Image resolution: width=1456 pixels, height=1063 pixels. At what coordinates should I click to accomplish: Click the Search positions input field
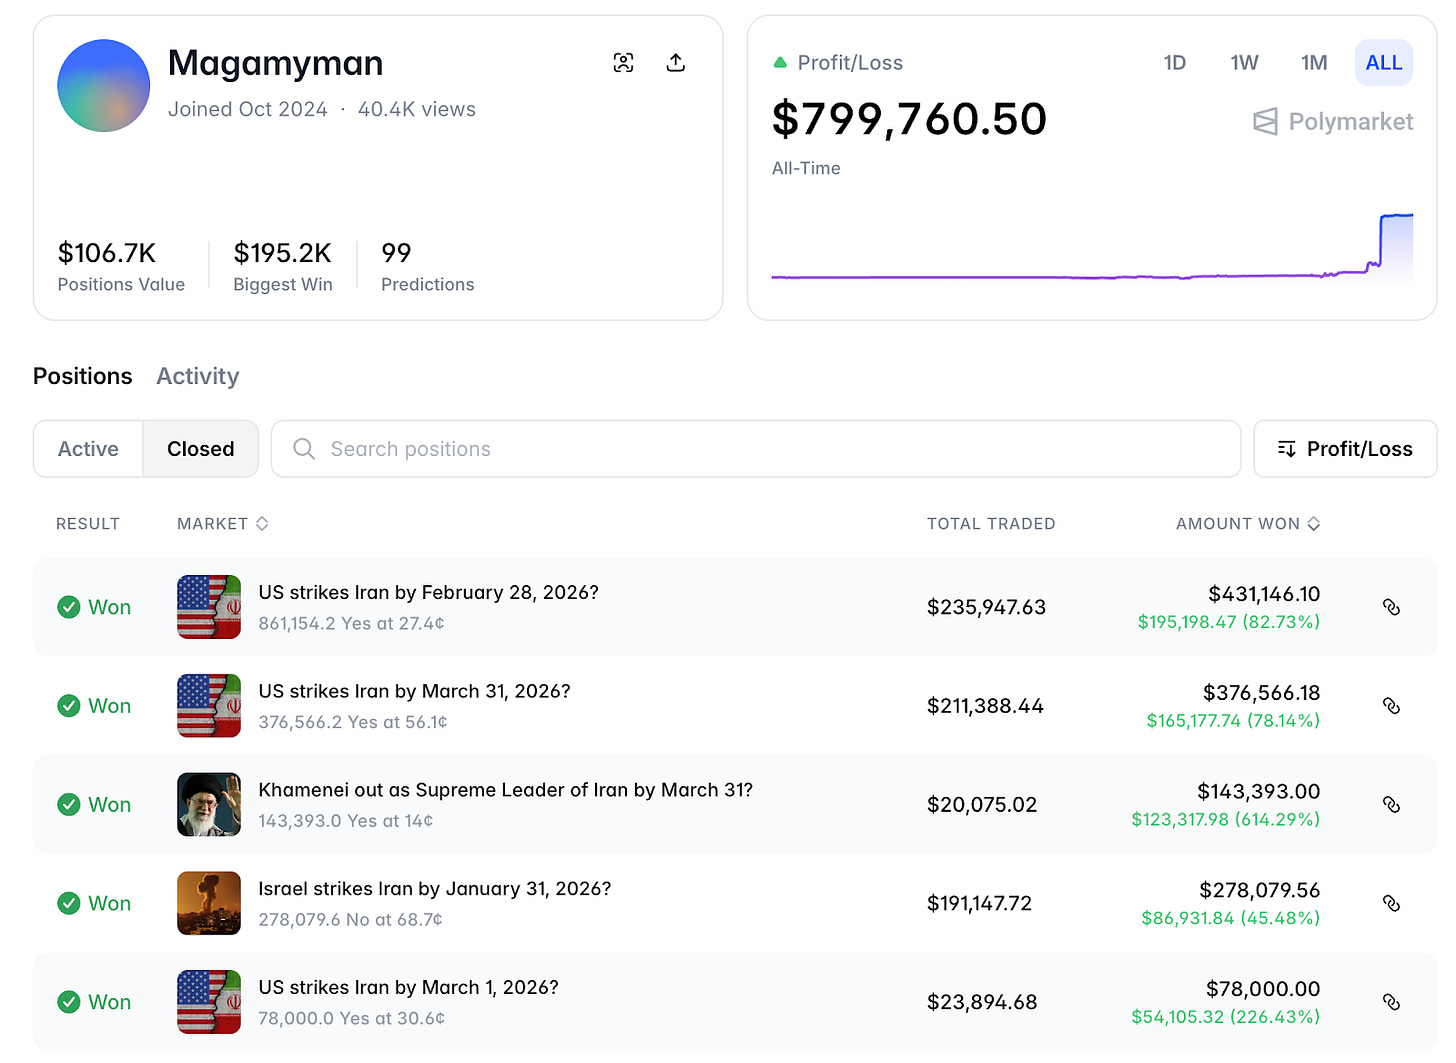pyautogui.click(x=756, y=449)
